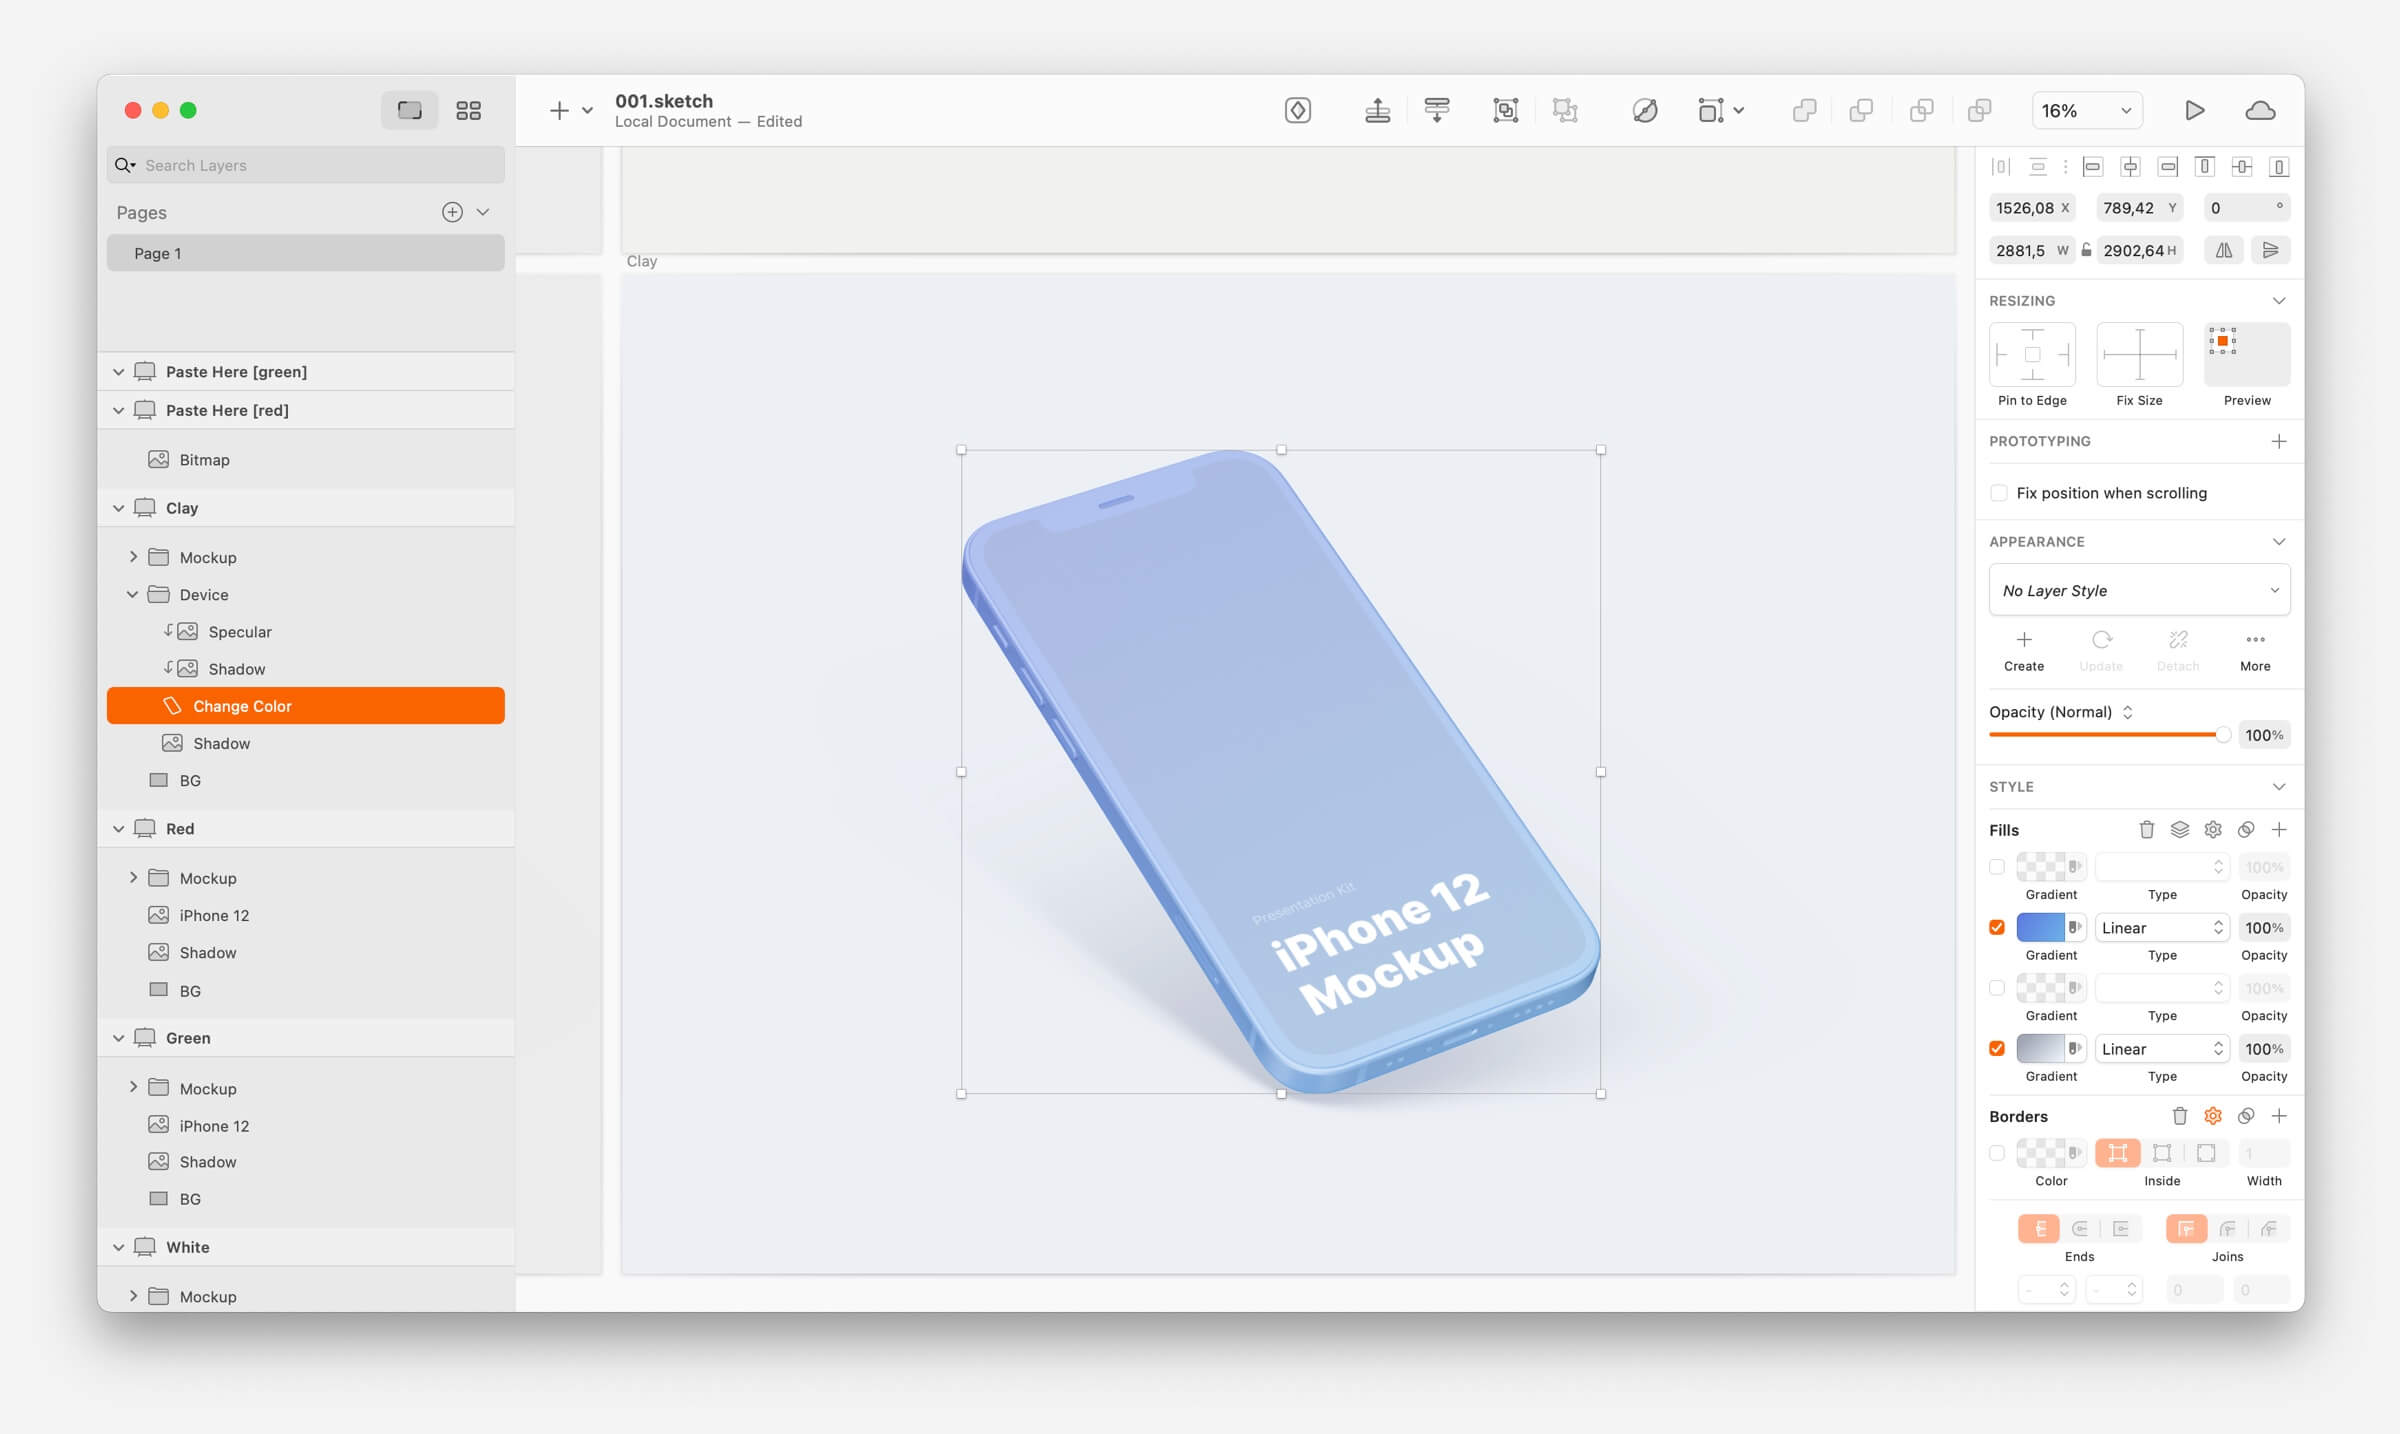Click the Scale/resize tool dropdown icon
This screenshot has height=1434, width=2400.
point(1720,110)
